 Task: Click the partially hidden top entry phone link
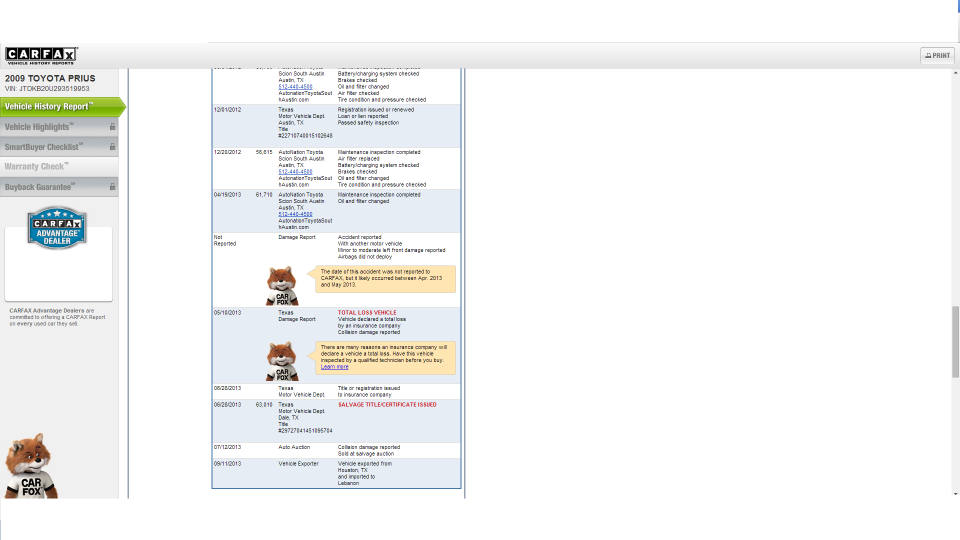(x=295, y=87)
